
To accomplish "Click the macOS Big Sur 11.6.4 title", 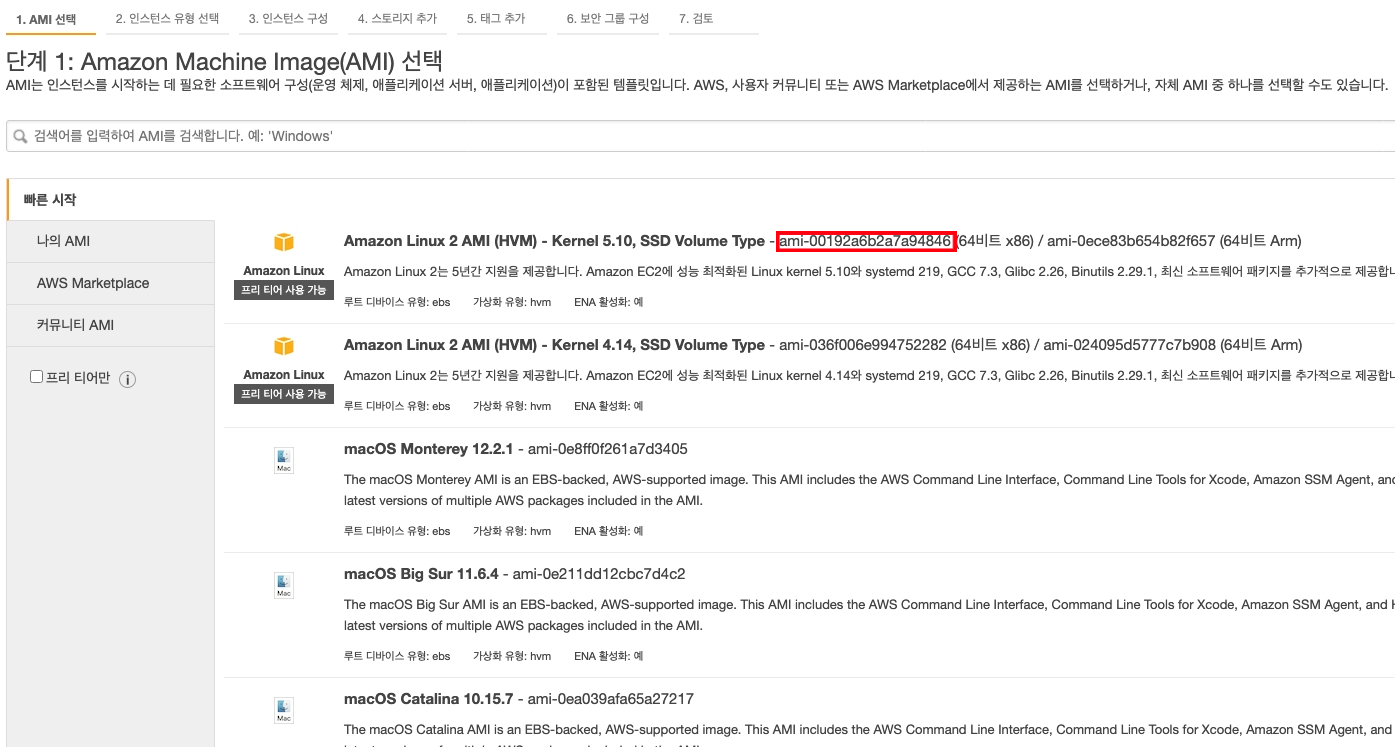I will (420, 574).
